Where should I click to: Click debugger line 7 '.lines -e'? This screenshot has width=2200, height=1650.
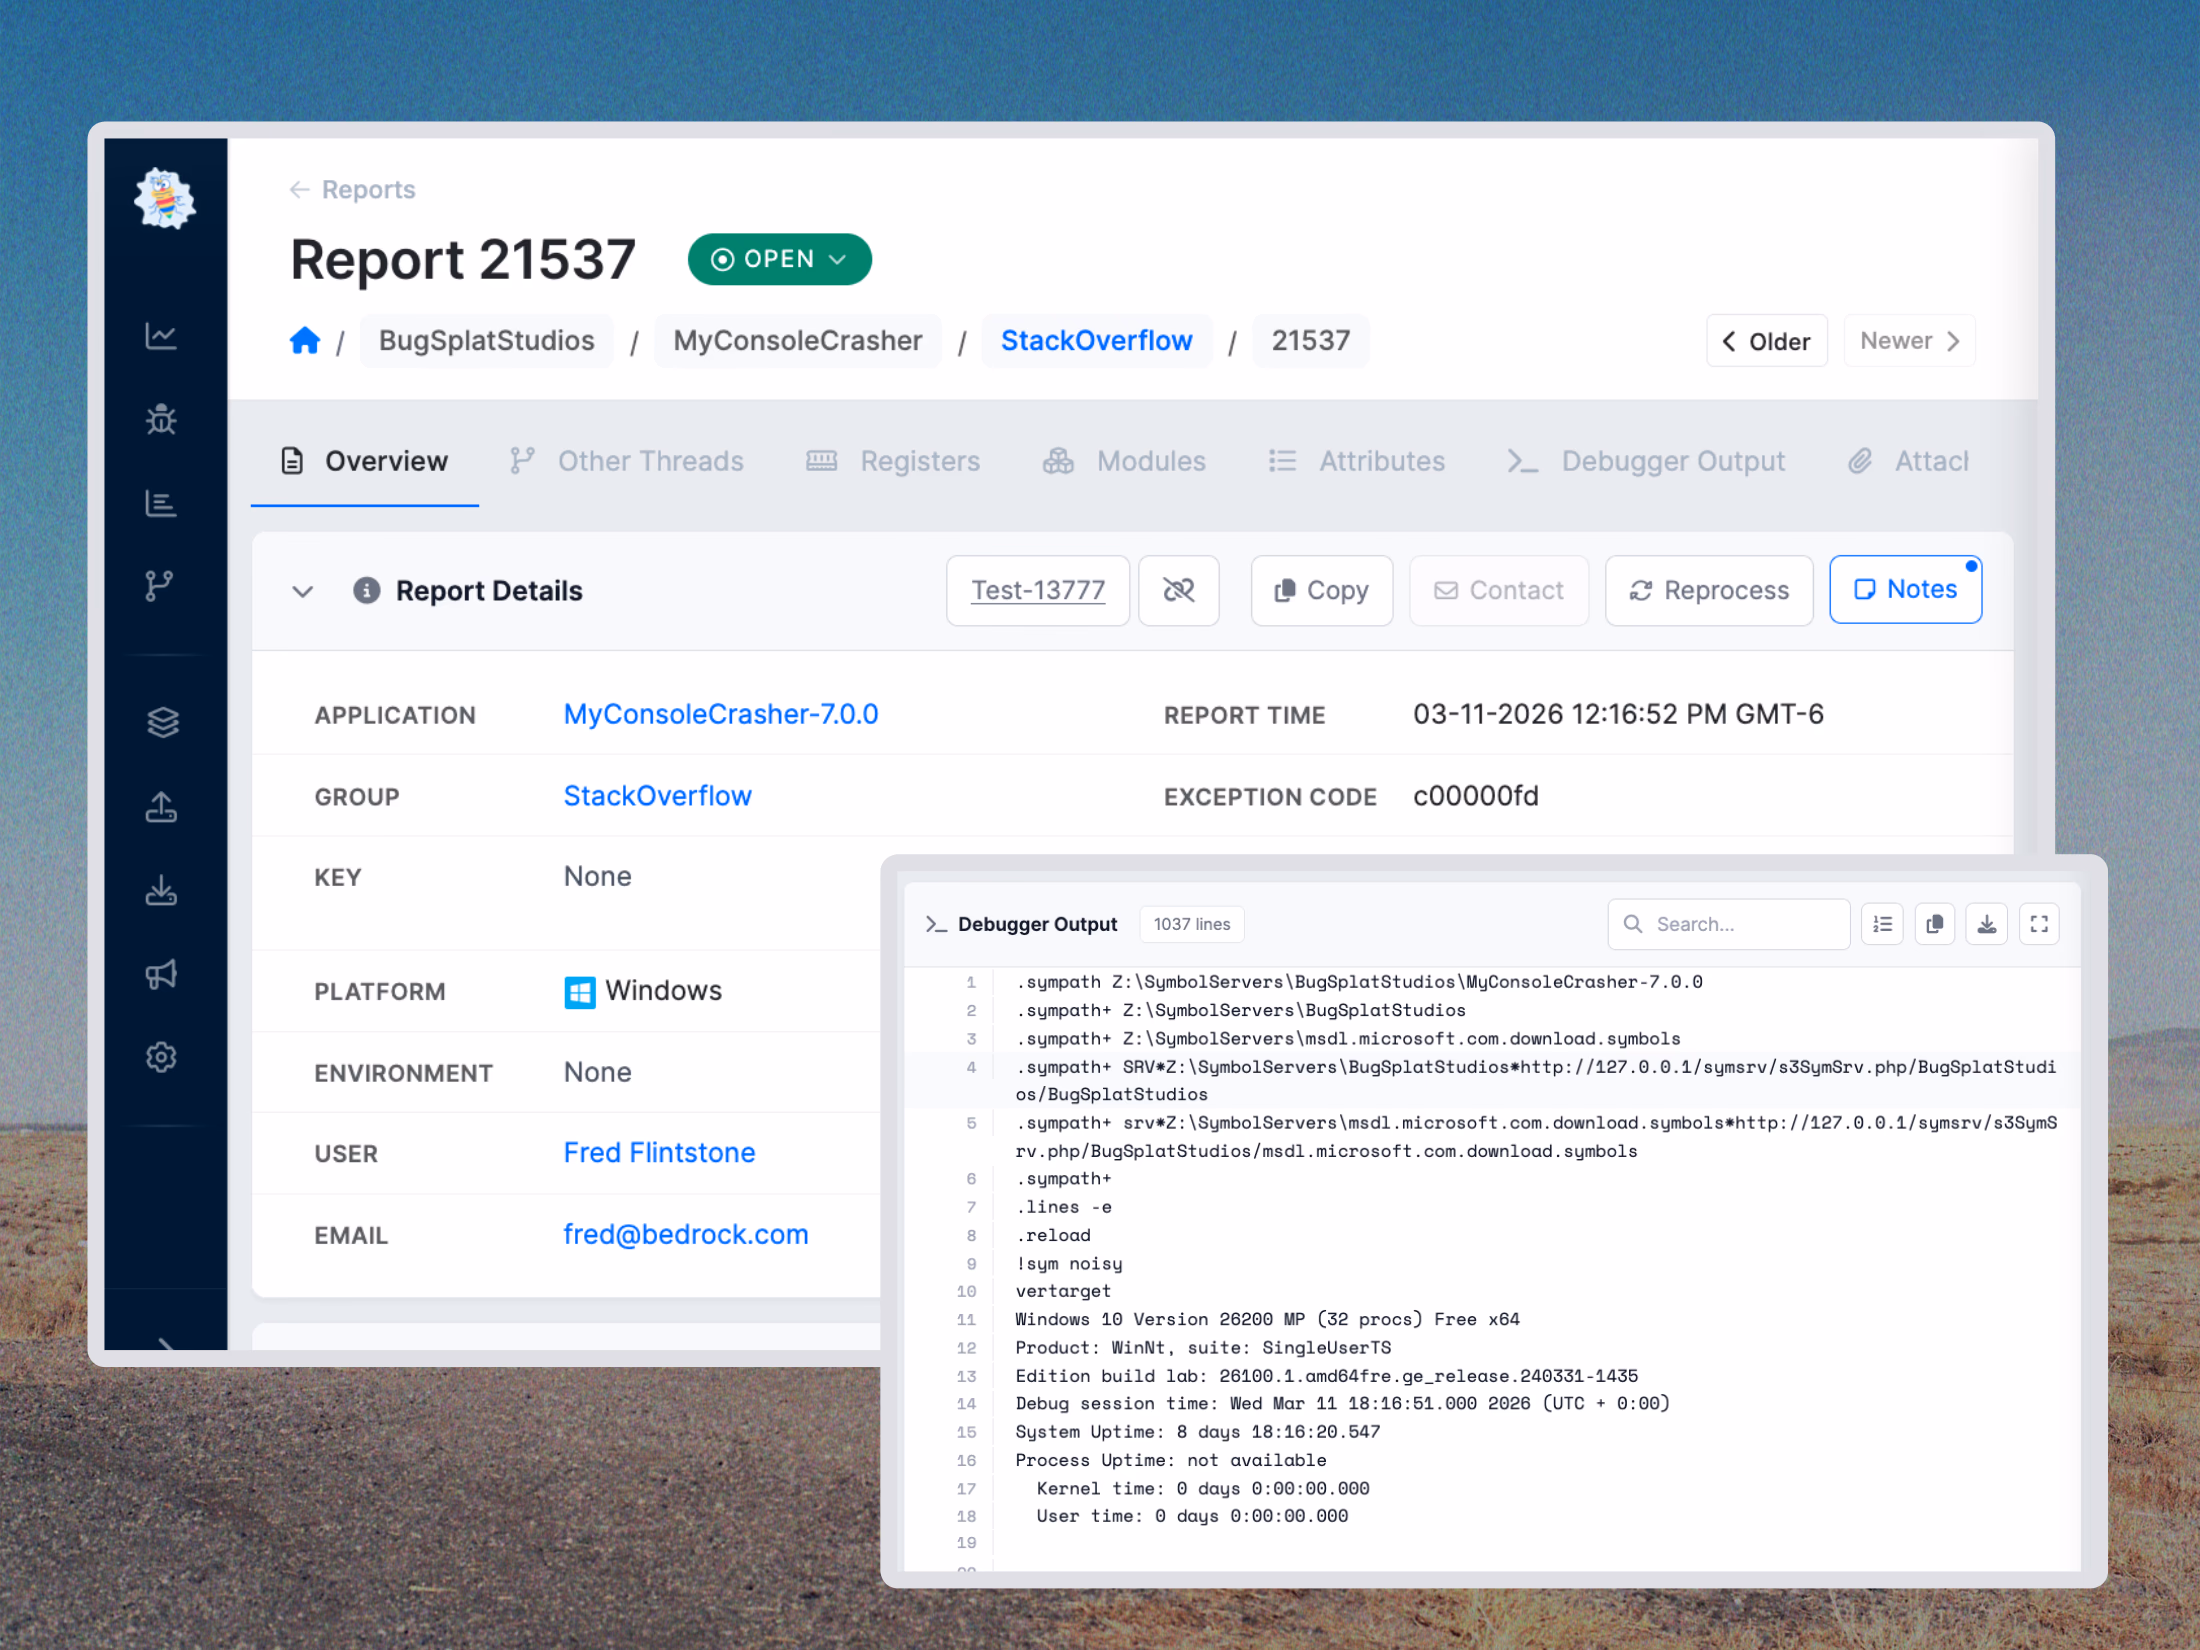(x=1063, y=1207)
